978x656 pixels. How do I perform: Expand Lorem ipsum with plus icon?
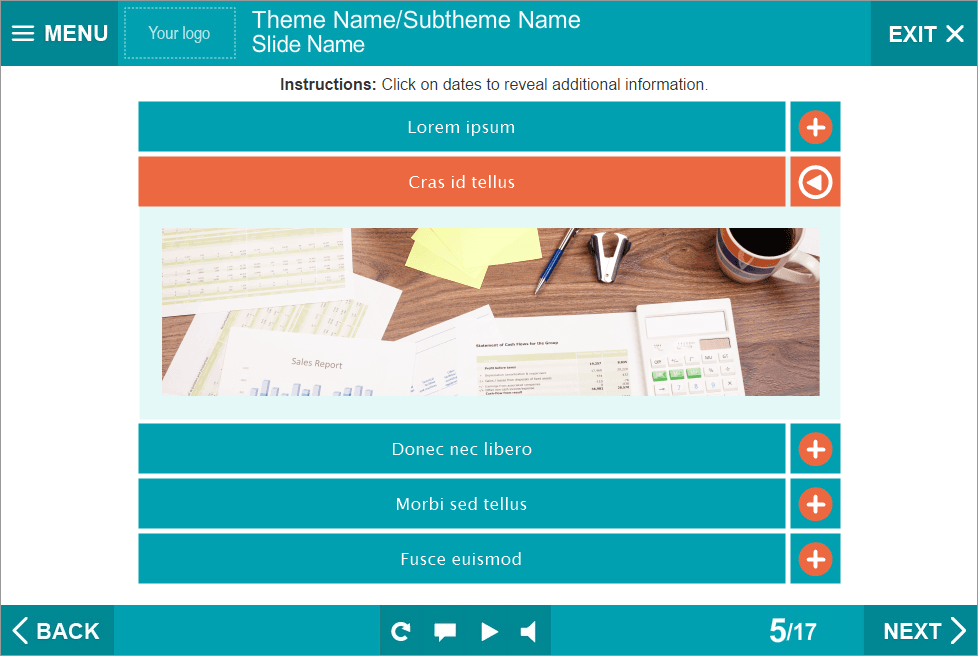tap(815, 127)
